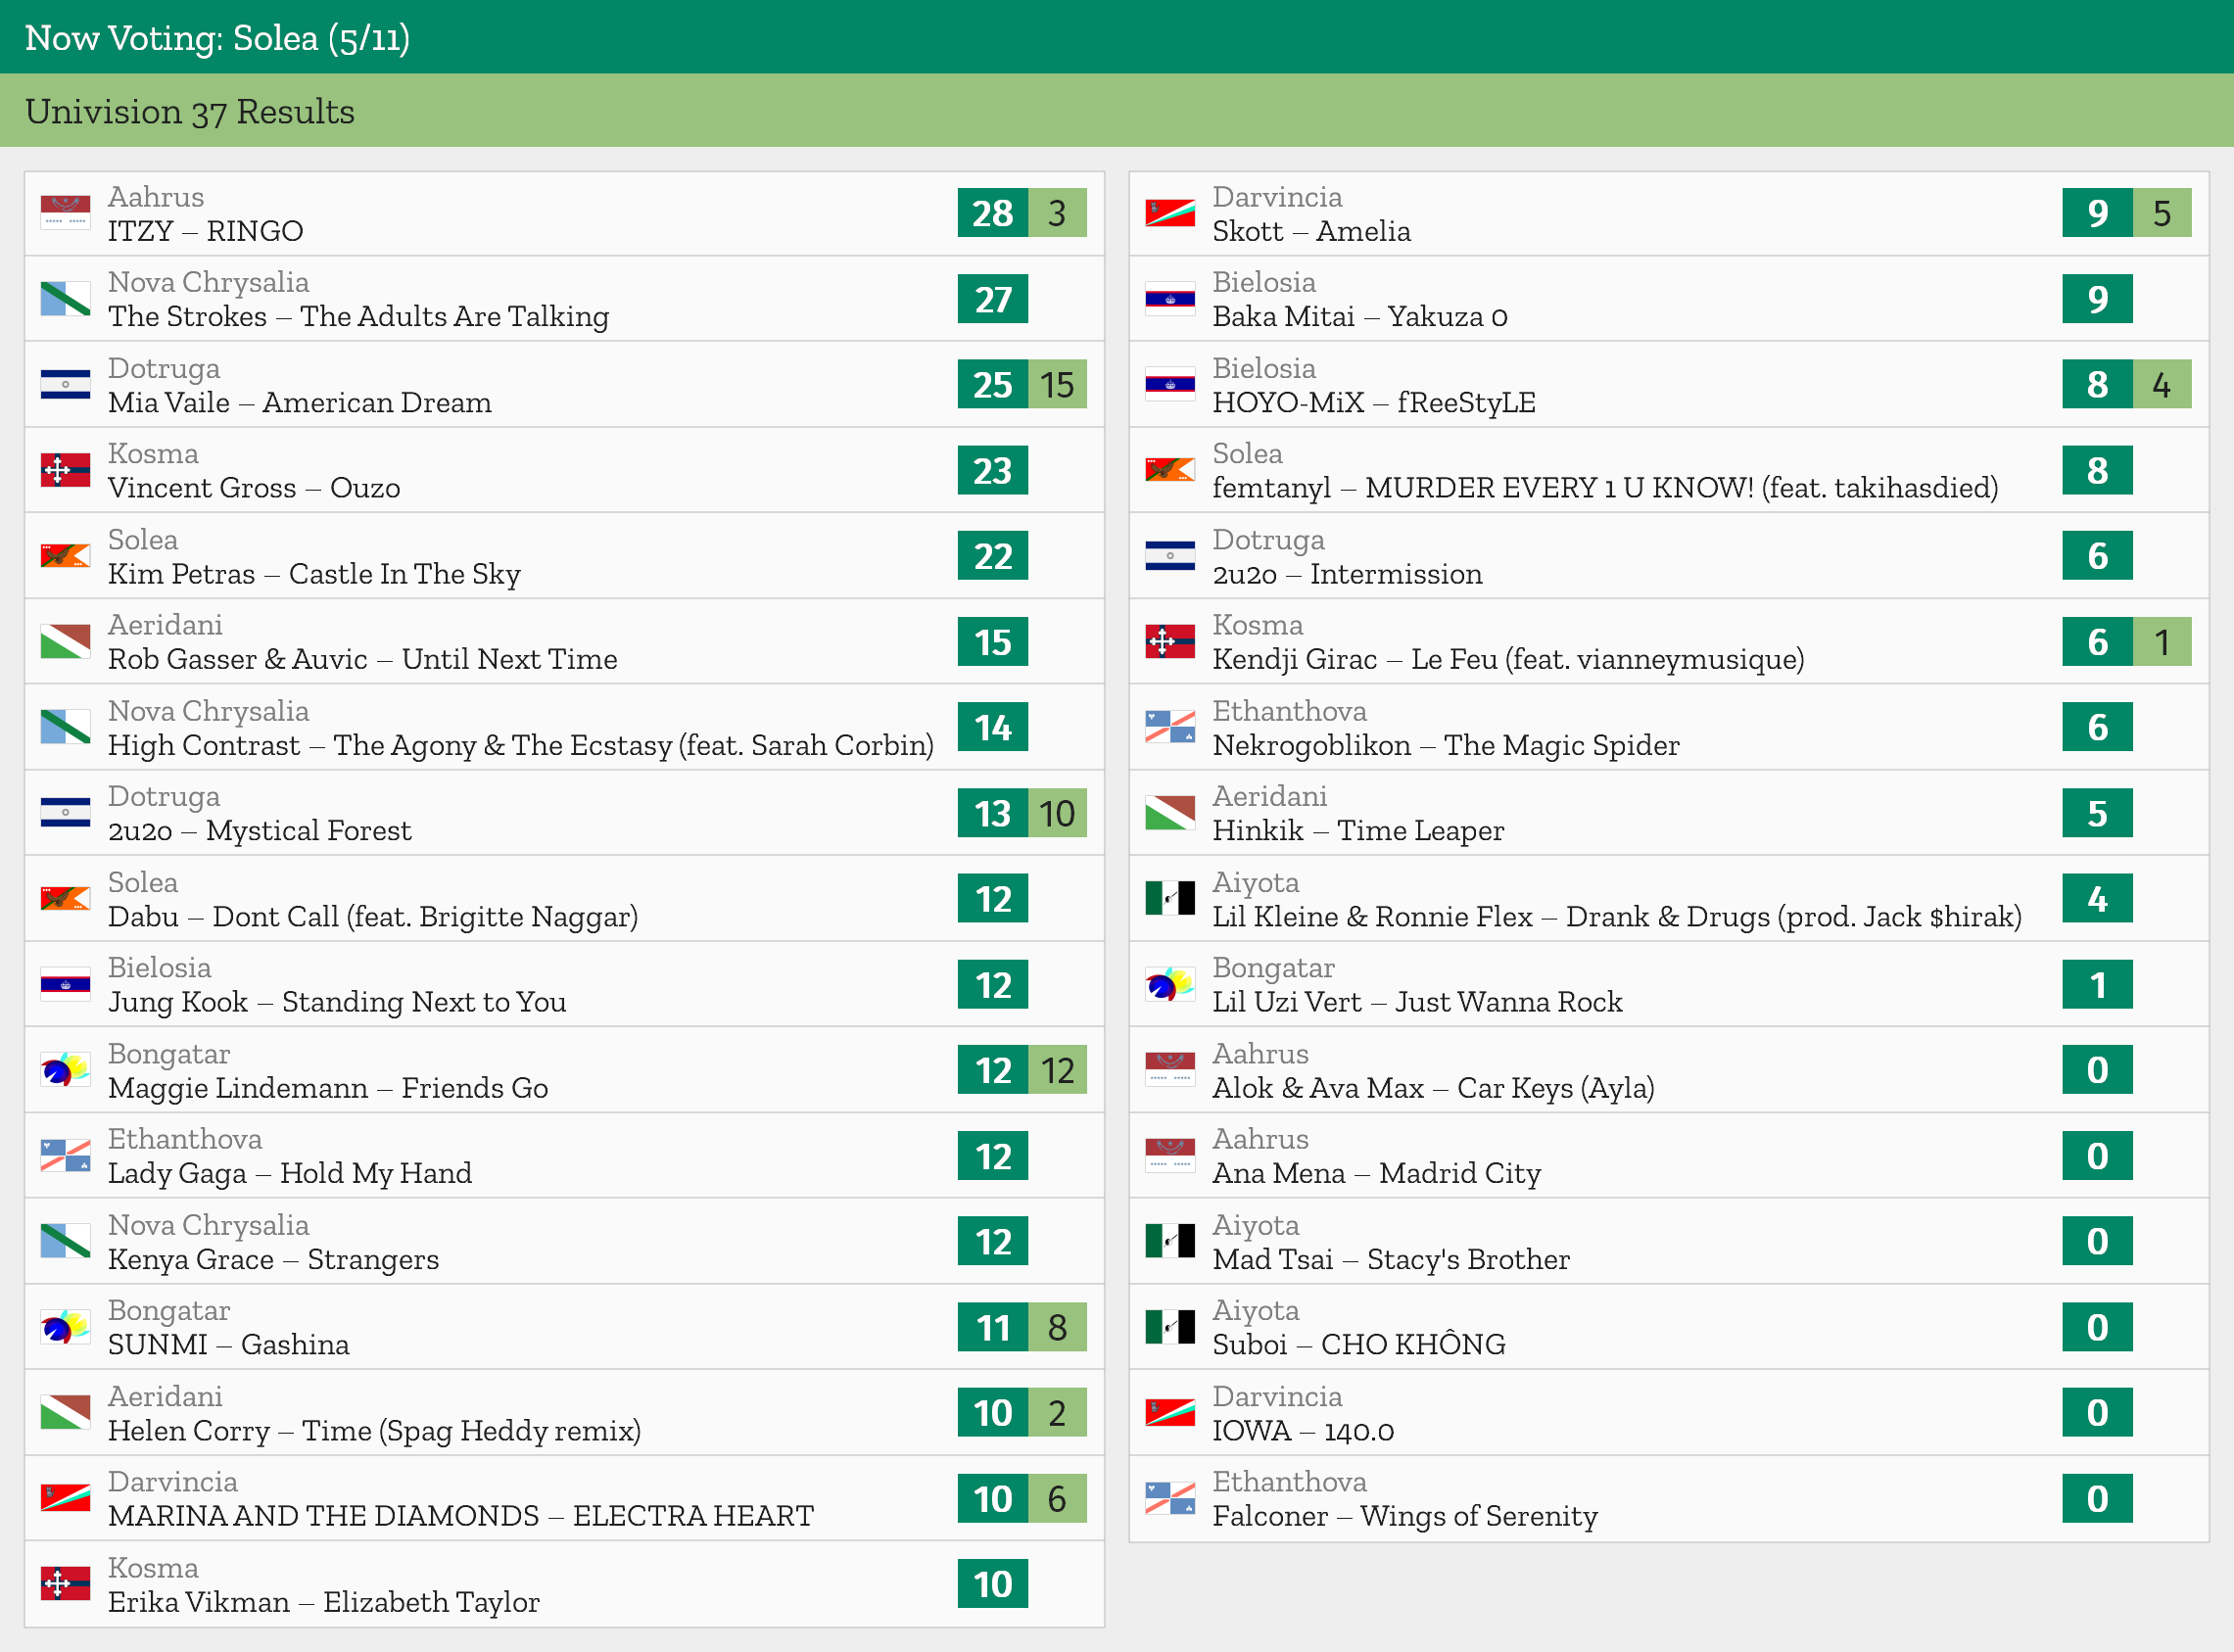Click the song title Erika Vikman – Elizabeth Taylor

324,1602
